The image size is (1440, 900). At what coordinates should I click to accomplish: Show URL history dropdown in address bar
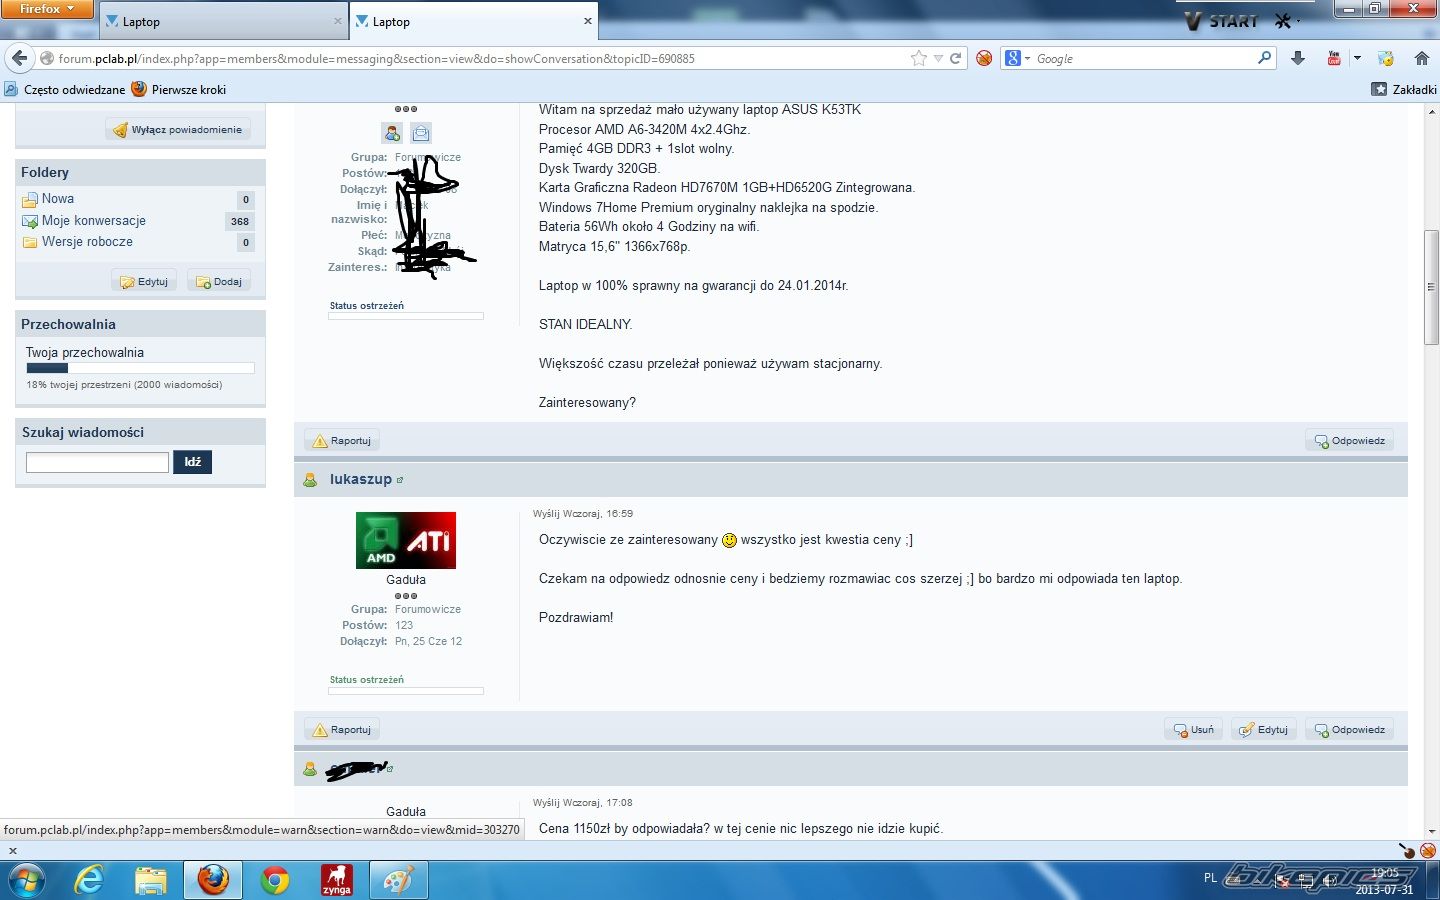[938, 58]
